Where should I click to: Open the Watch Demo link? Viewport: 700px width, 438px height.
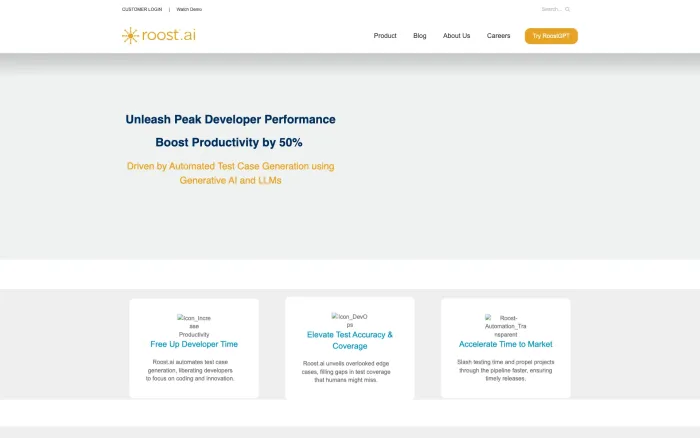point(189,9)
